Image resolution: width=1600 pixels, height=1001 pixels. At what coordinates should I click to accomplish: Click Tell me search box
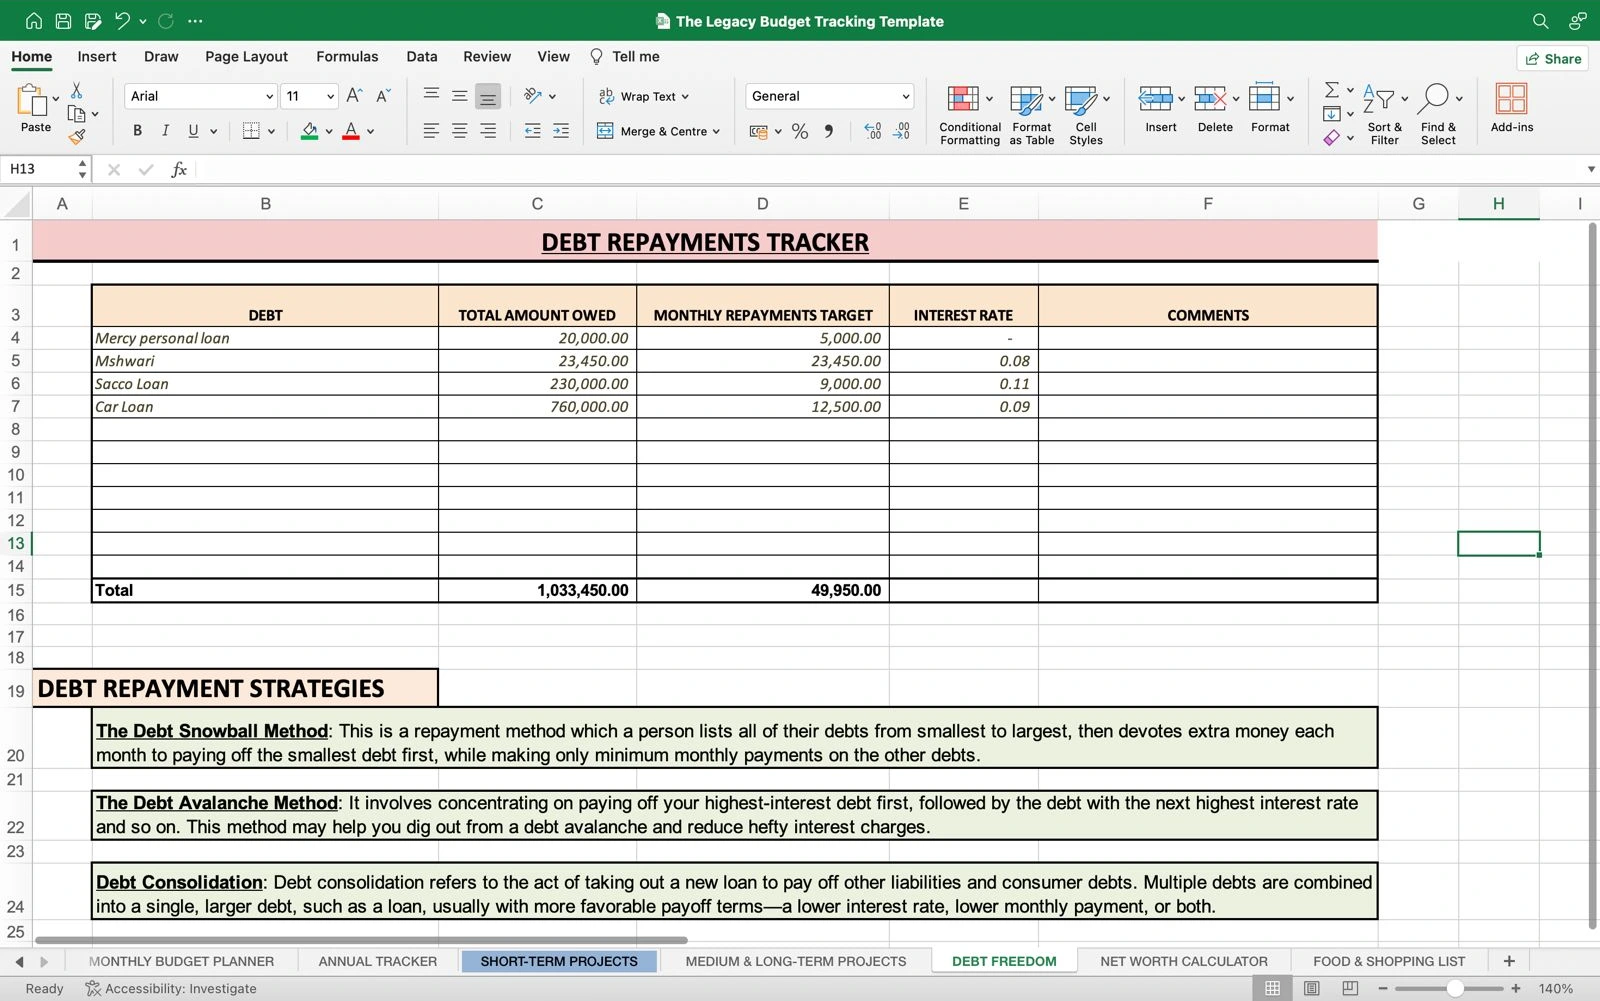point(625,57)
